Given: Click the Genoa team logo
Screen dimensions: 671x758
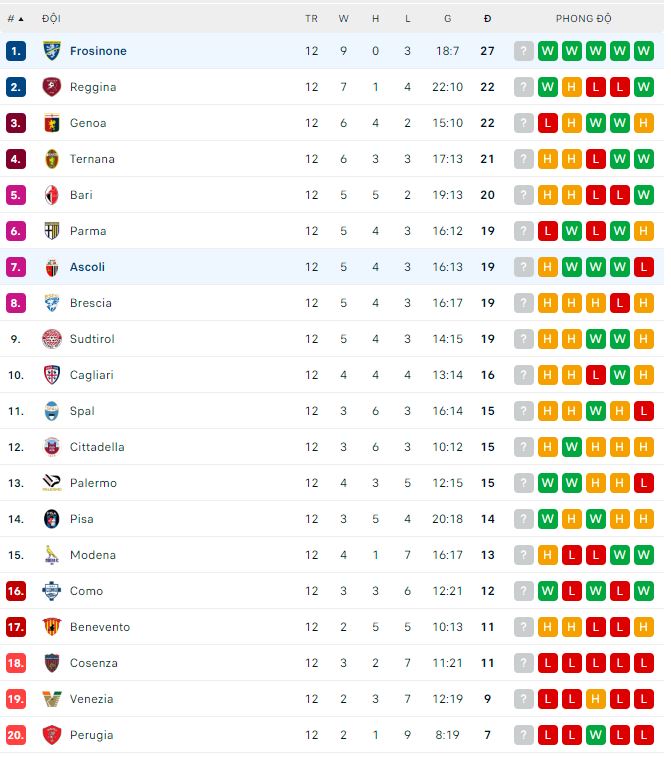Looking at the screenshot, I should [x=52, y=123].
